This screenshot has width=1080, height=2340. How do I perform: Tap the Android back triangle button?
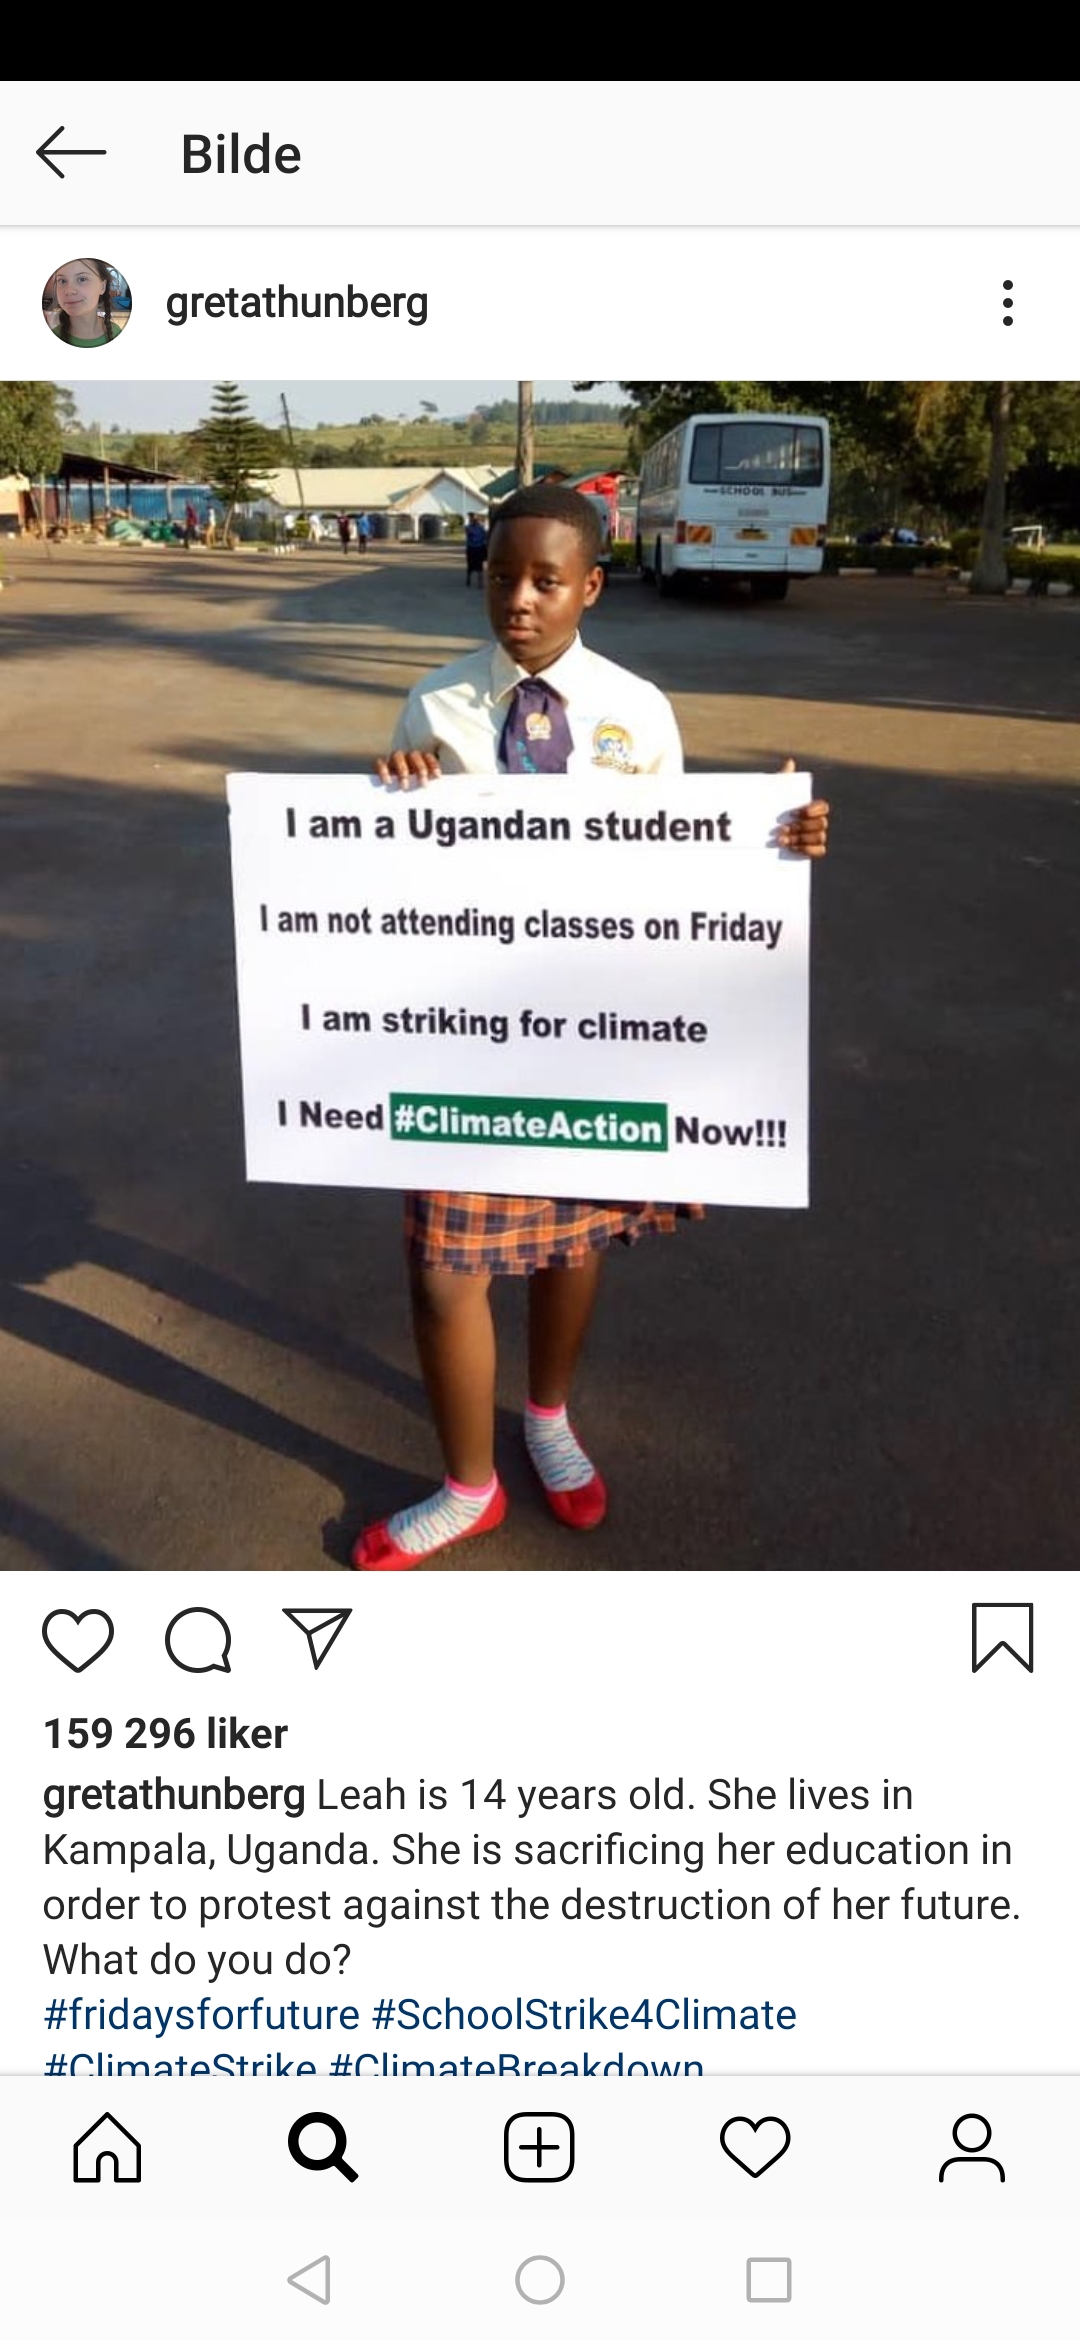310,2280
